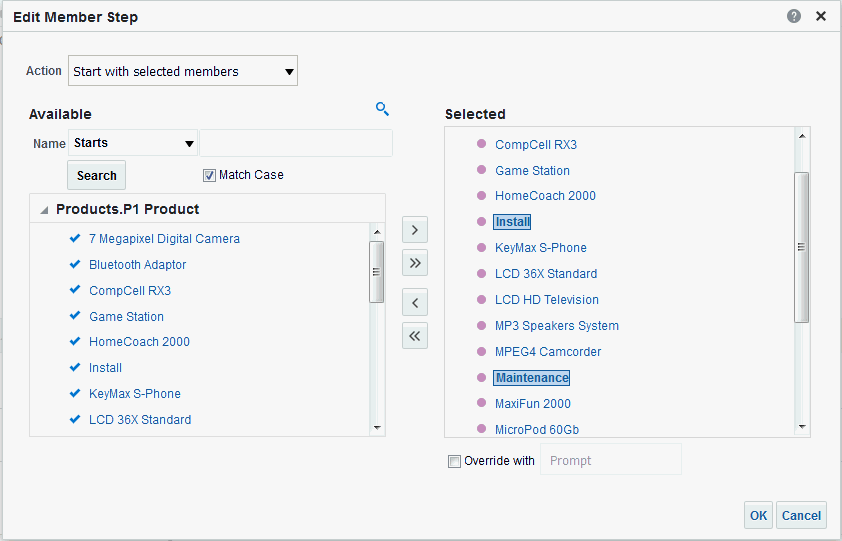Image resolution: width=842 pixels, height=541 pixels.
Task: Toggle the Match Case checkbox
Action: (x=209, y=175)
